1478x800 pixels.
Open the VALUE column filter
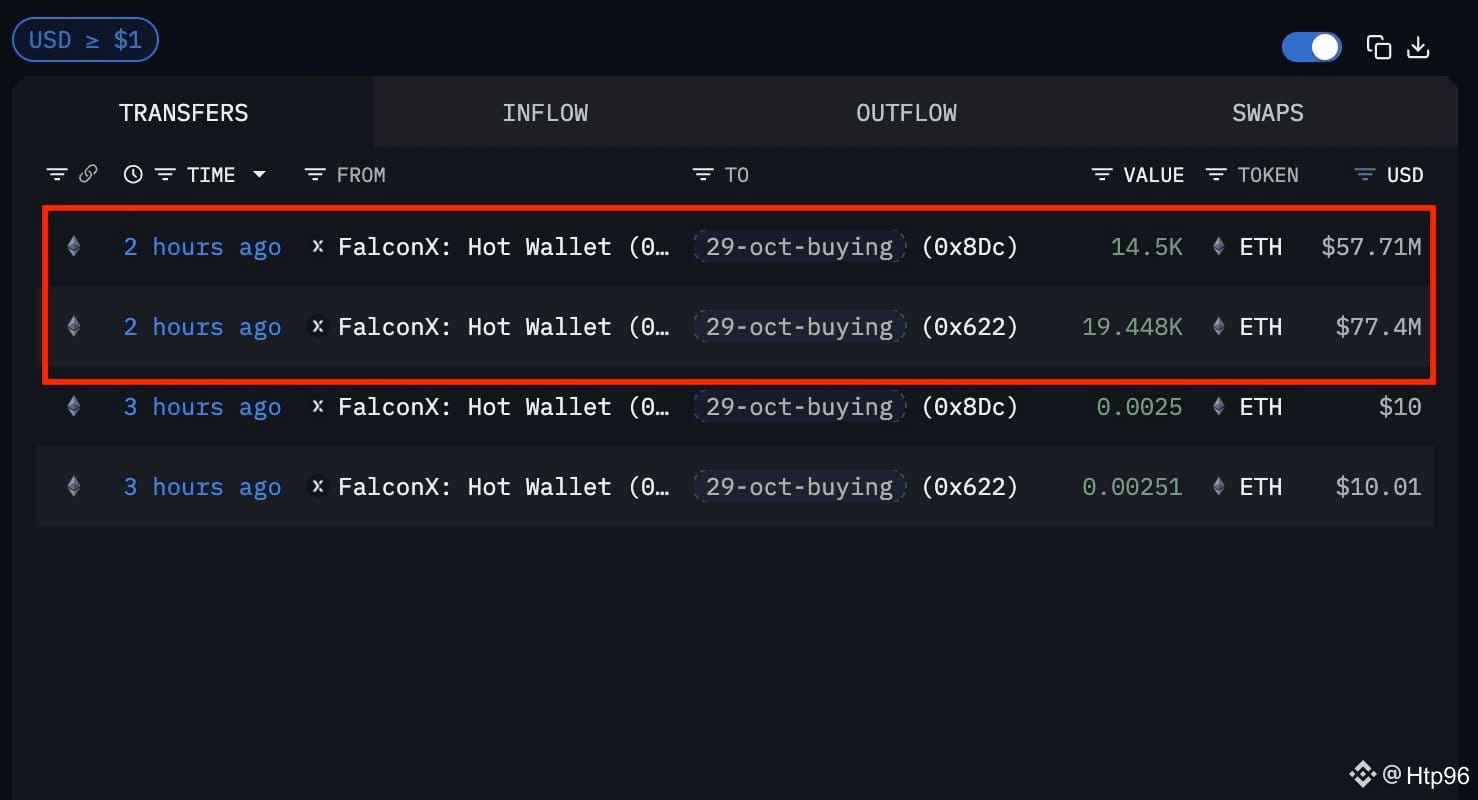click(x=1102, y=175)
